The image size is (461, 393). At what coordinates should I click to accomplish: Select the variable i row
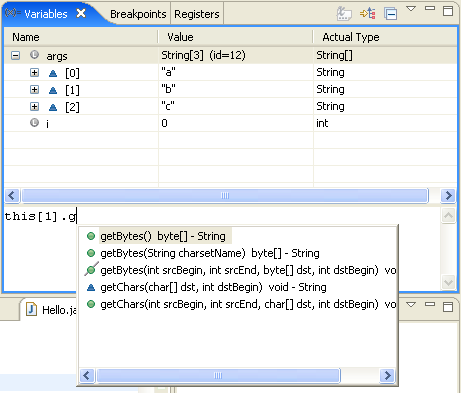230,123
